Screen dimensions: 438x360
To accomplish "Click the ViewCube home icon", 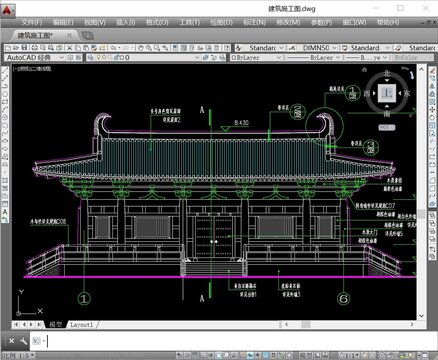I will point(364,69).
